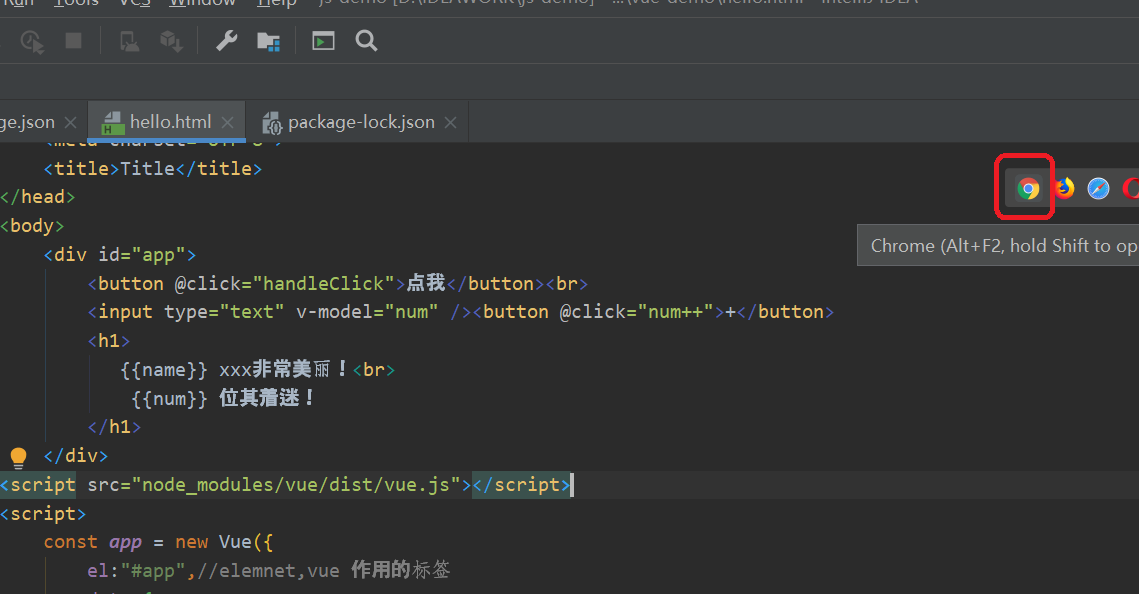Click v-model="num" attribute in input

(x=367, y=312)
